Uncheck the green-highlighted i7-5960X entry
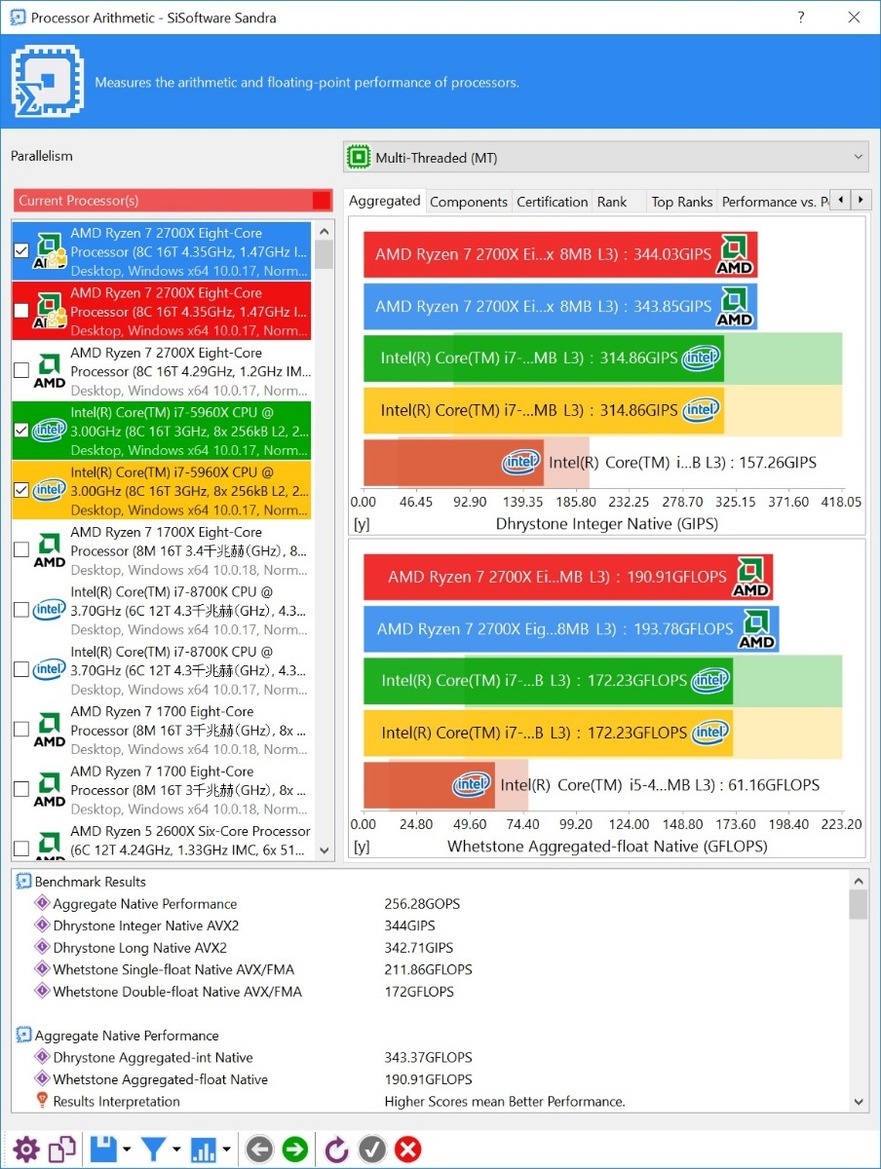 pos(22,430)
